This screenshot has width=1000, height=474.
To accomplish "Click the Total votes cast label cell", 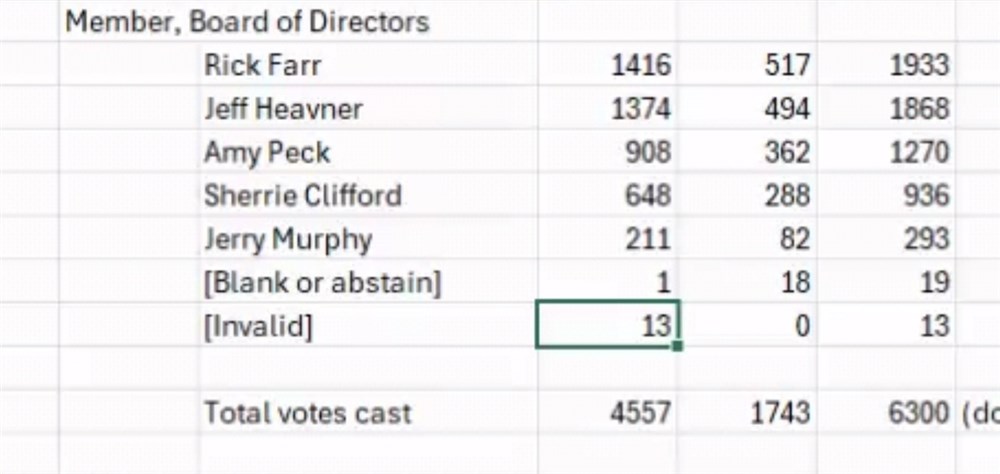I will tap(369, 413).
